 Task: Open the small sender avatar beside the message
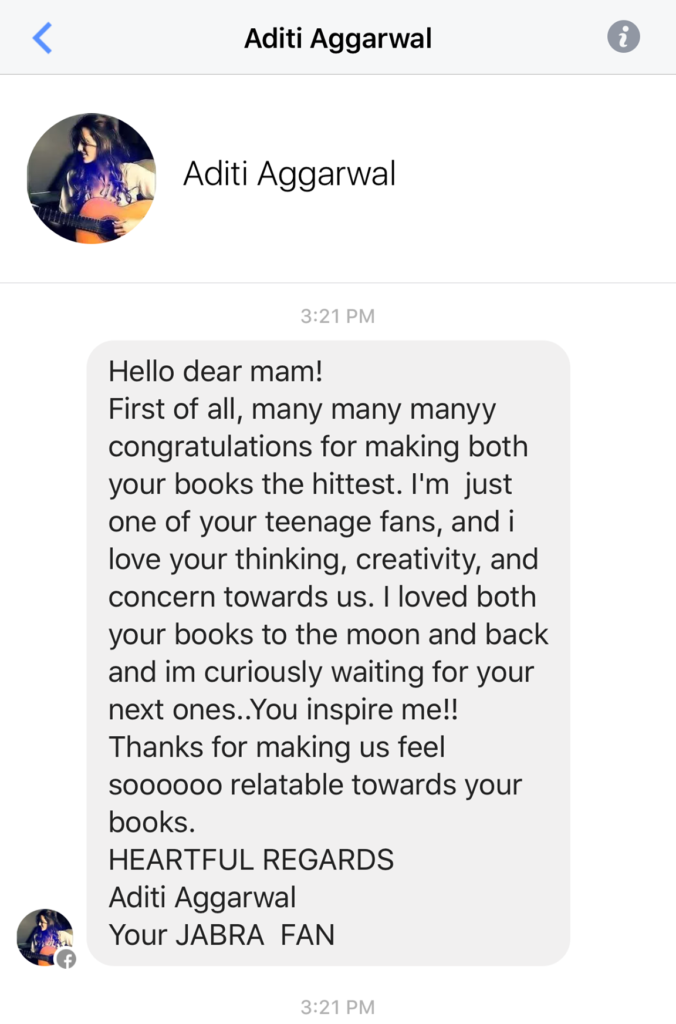pos(45,937)
